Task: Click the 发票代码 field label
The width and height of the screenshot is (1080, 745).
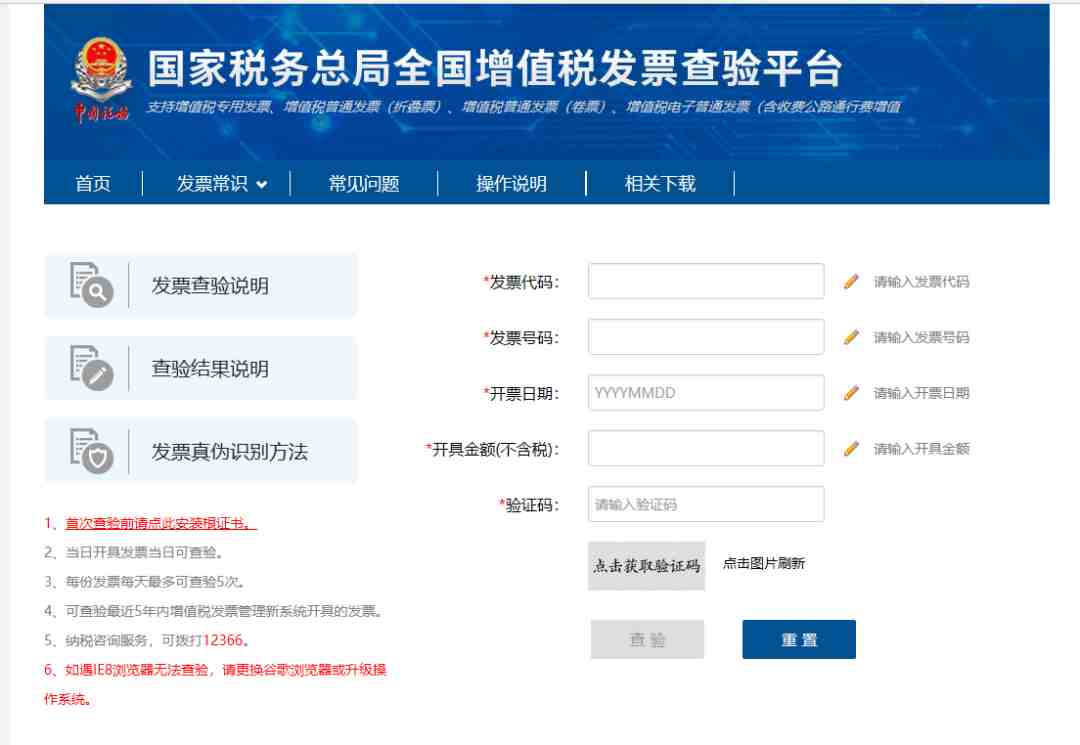Action: point(521,282)
